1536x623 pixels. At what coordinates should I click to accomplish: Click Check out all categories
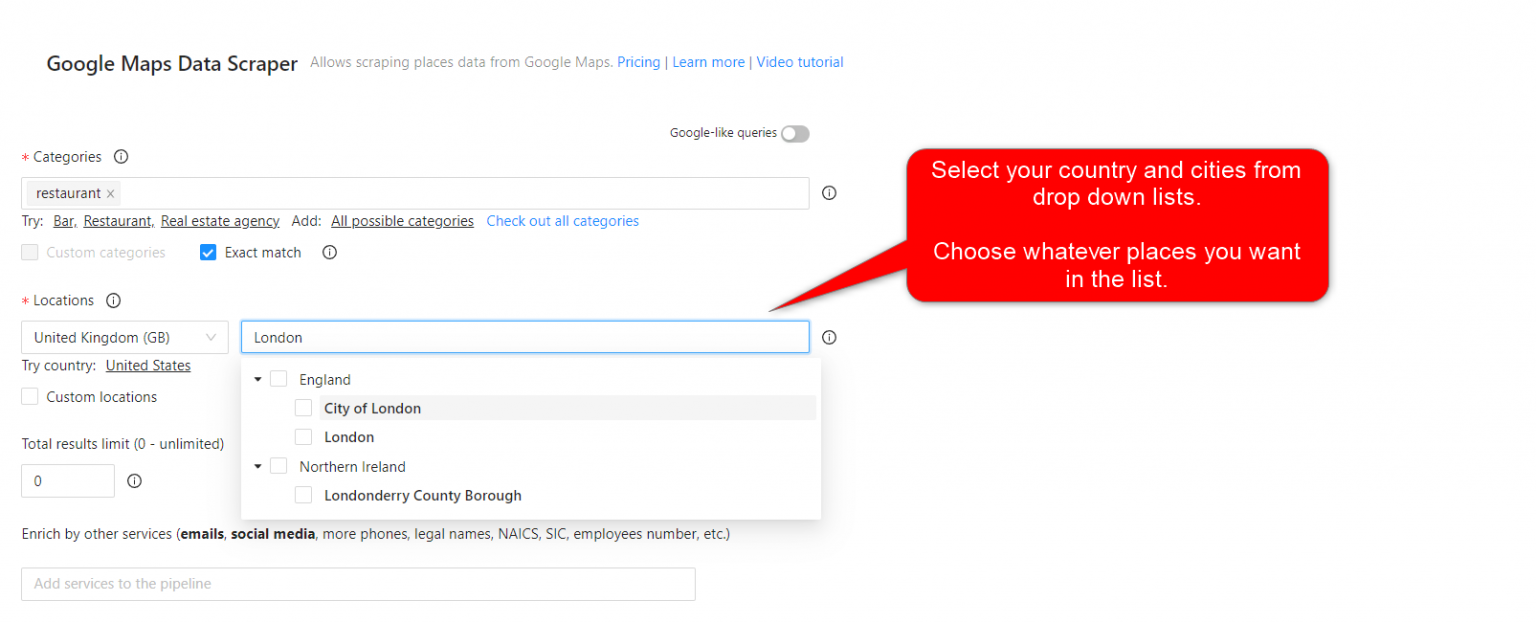click(x=562, y=220)
